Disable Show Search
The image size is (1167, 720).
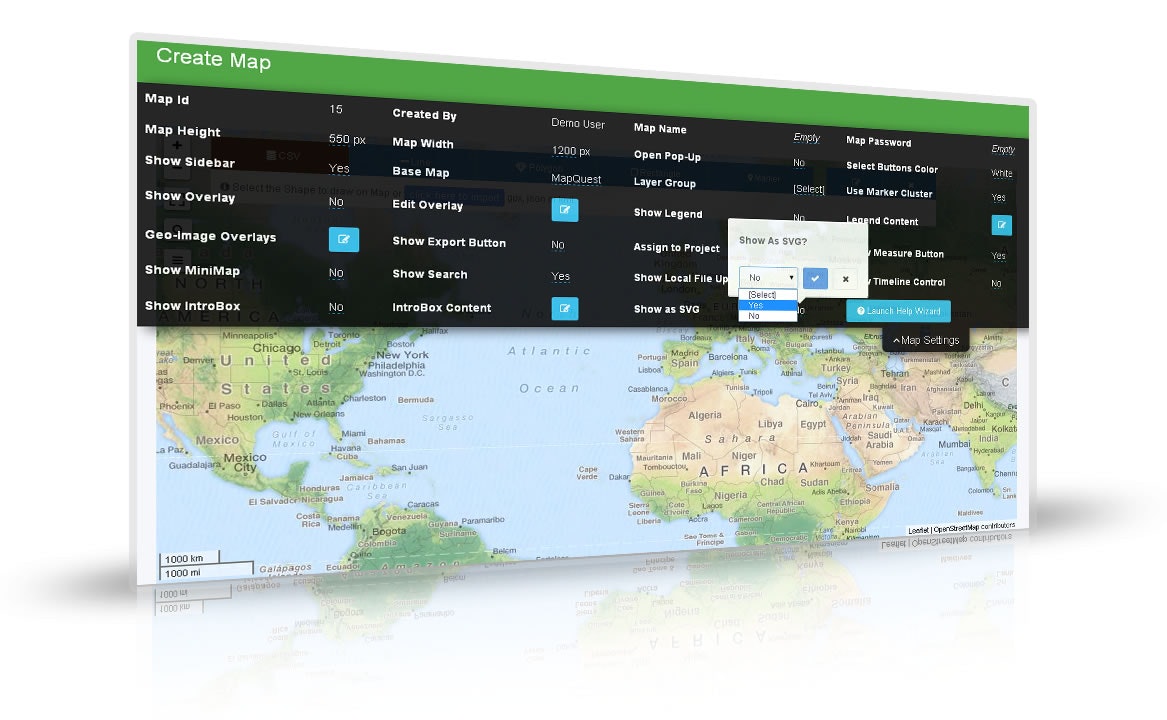(x=560, y=275)
